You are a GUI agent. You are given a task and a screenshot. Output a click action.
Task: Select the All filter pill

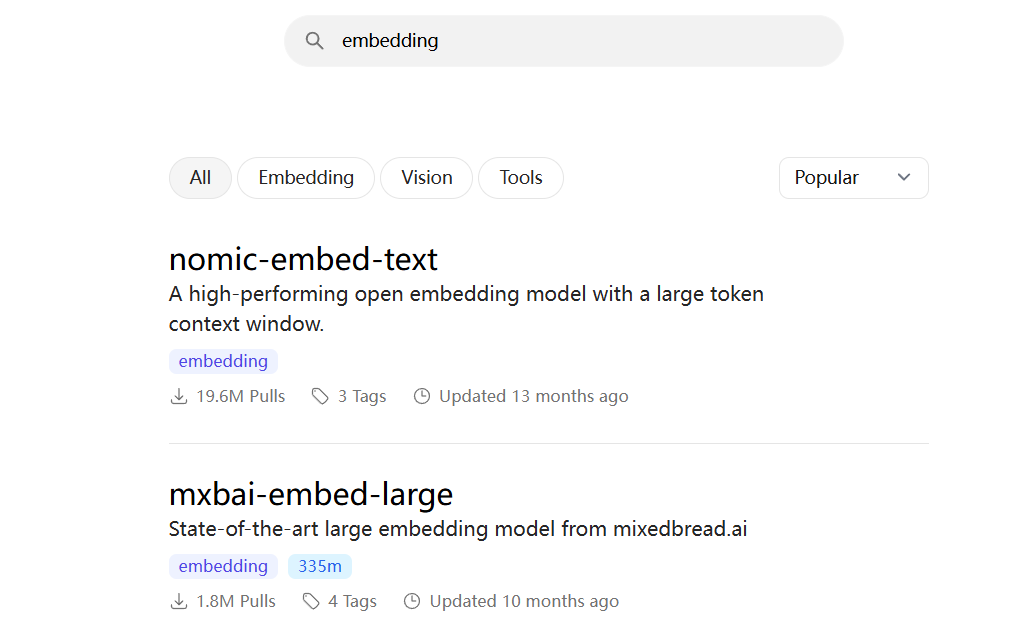click(200, 178)
